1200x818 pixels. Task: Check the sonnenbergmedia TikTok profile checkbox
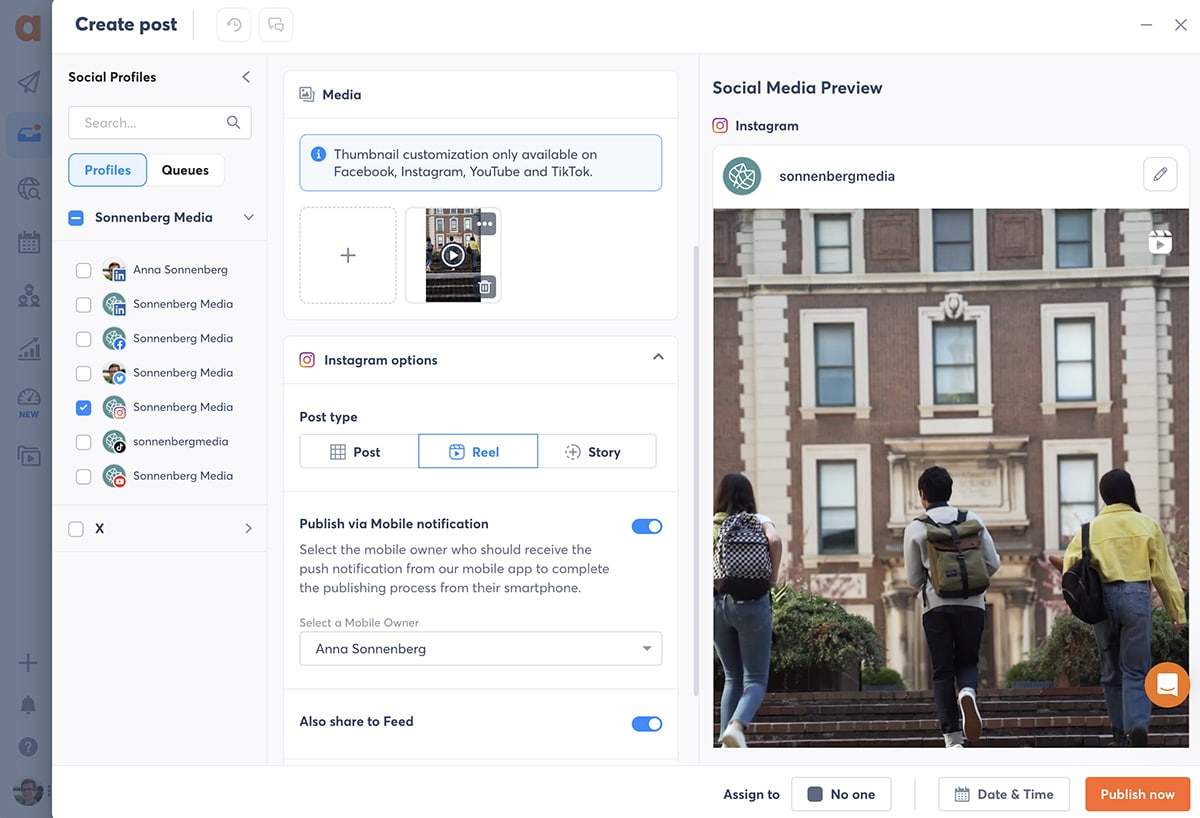point(84,442)
